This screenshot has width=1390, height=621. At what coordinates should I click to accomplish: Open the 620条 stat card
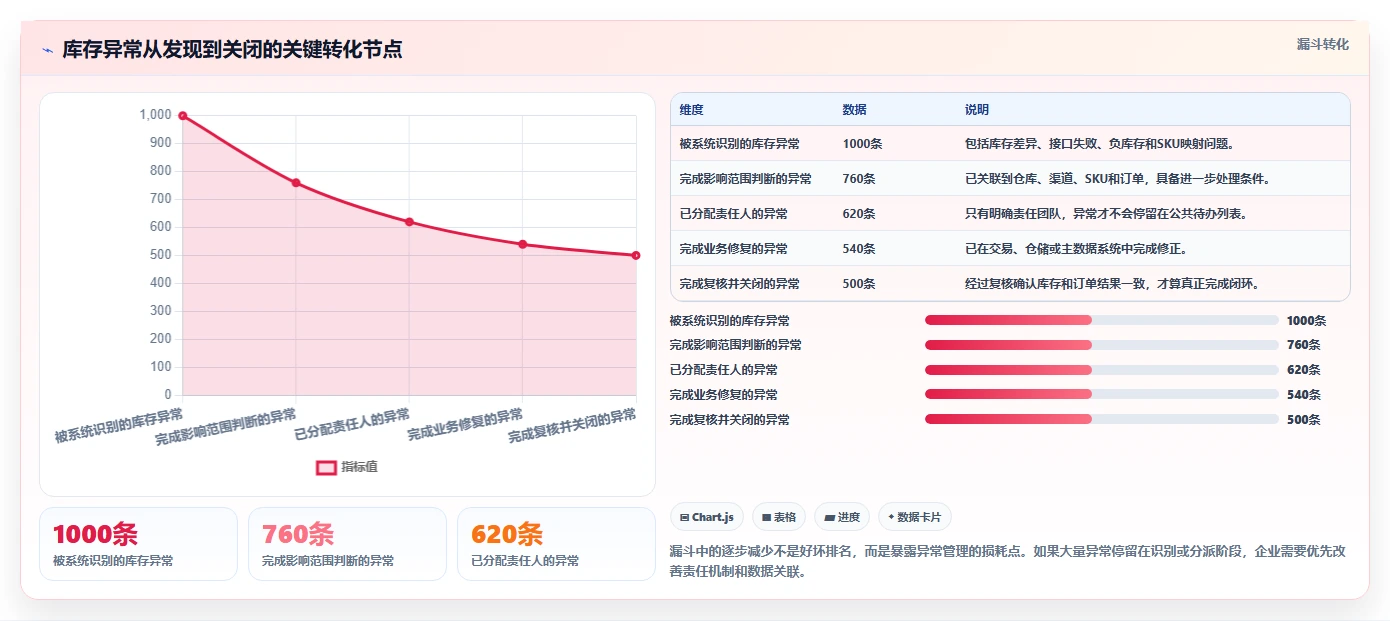tap(556, 544)
